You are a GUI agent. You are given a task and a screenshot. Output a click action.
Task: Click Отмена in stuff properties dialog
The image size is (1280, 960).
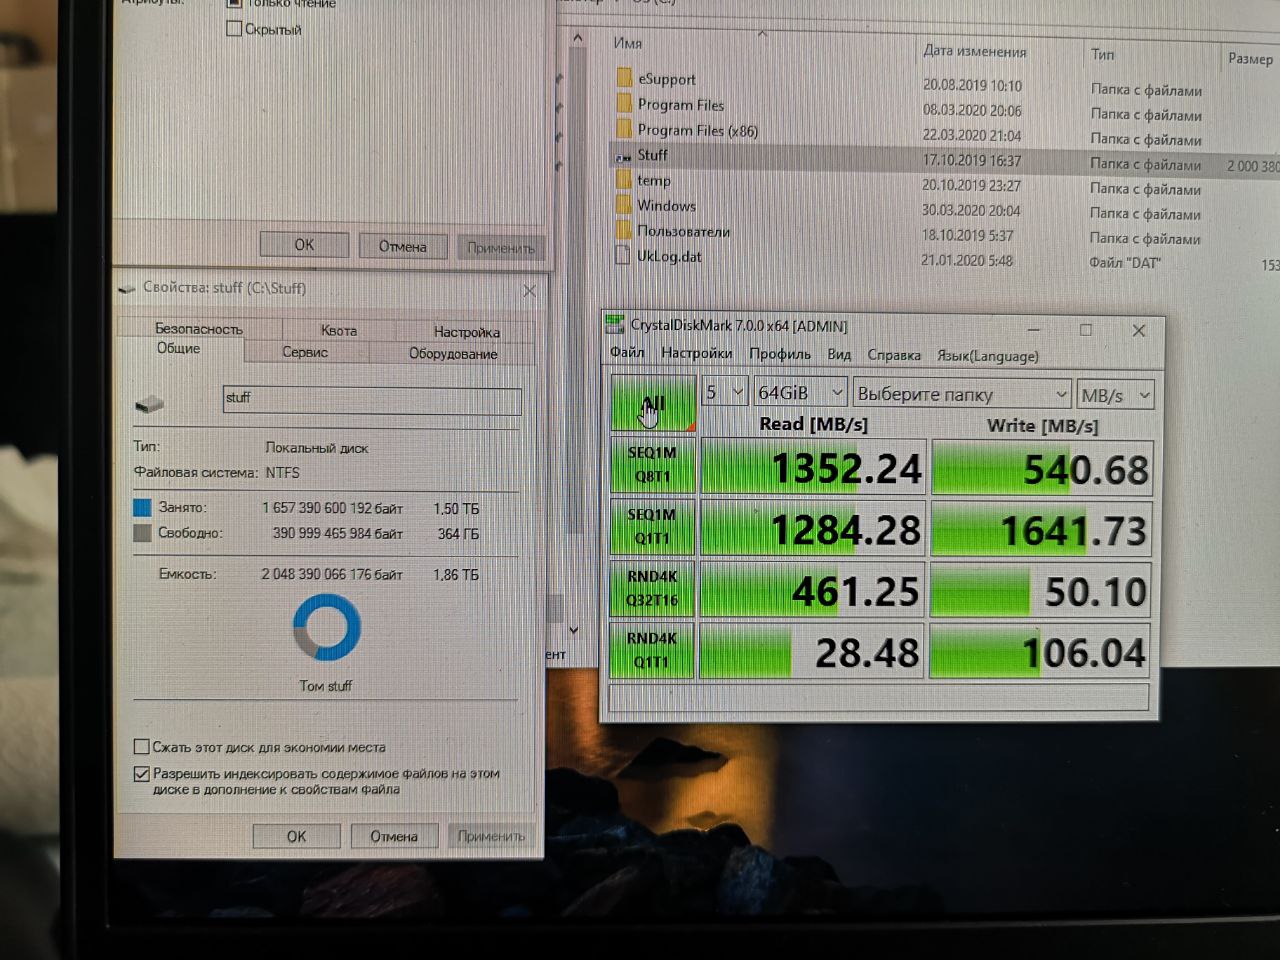394,836
